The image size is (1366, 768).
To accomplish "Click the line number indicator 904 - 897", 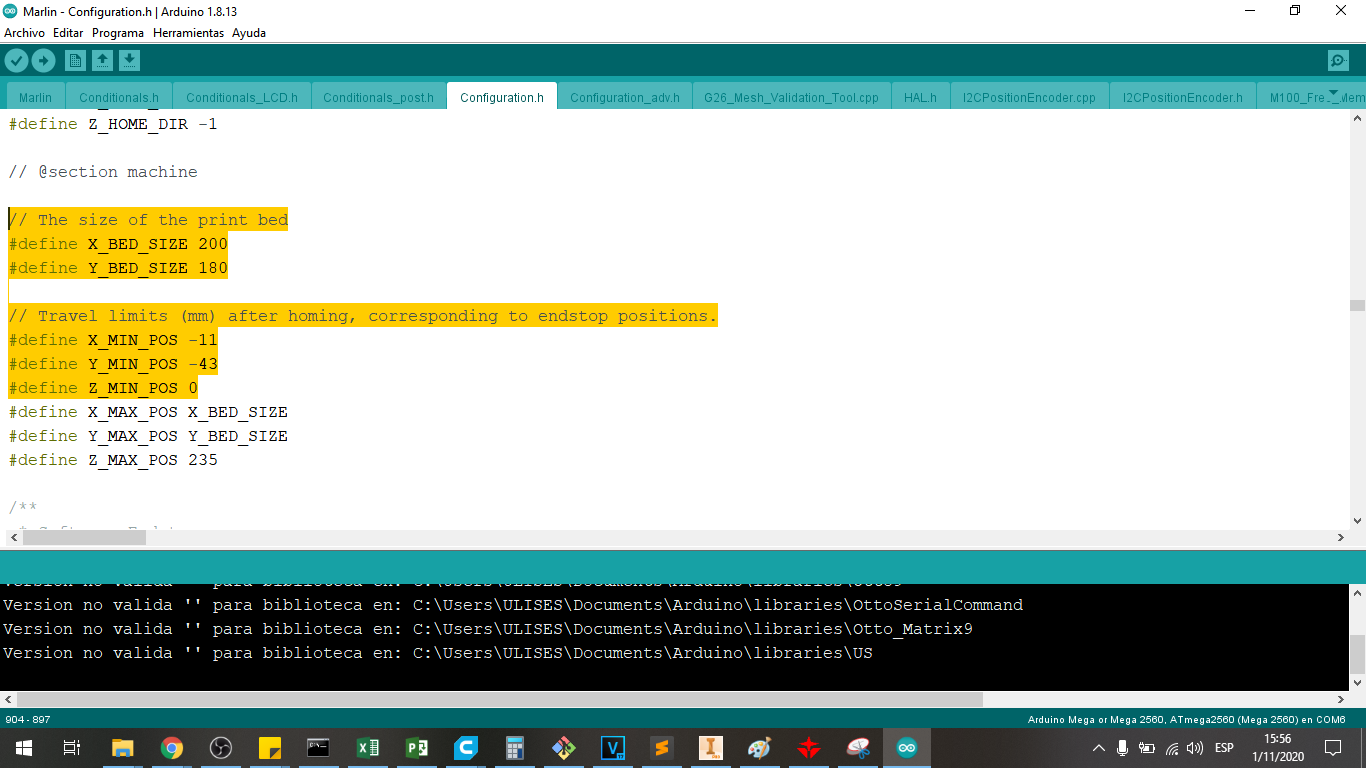I will tap(28, 720).
